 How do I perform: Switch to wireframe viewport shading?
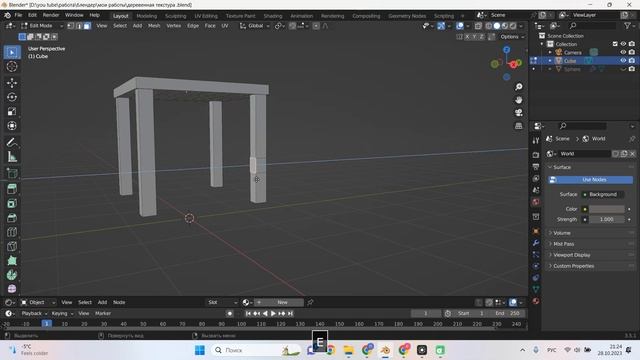489,26
